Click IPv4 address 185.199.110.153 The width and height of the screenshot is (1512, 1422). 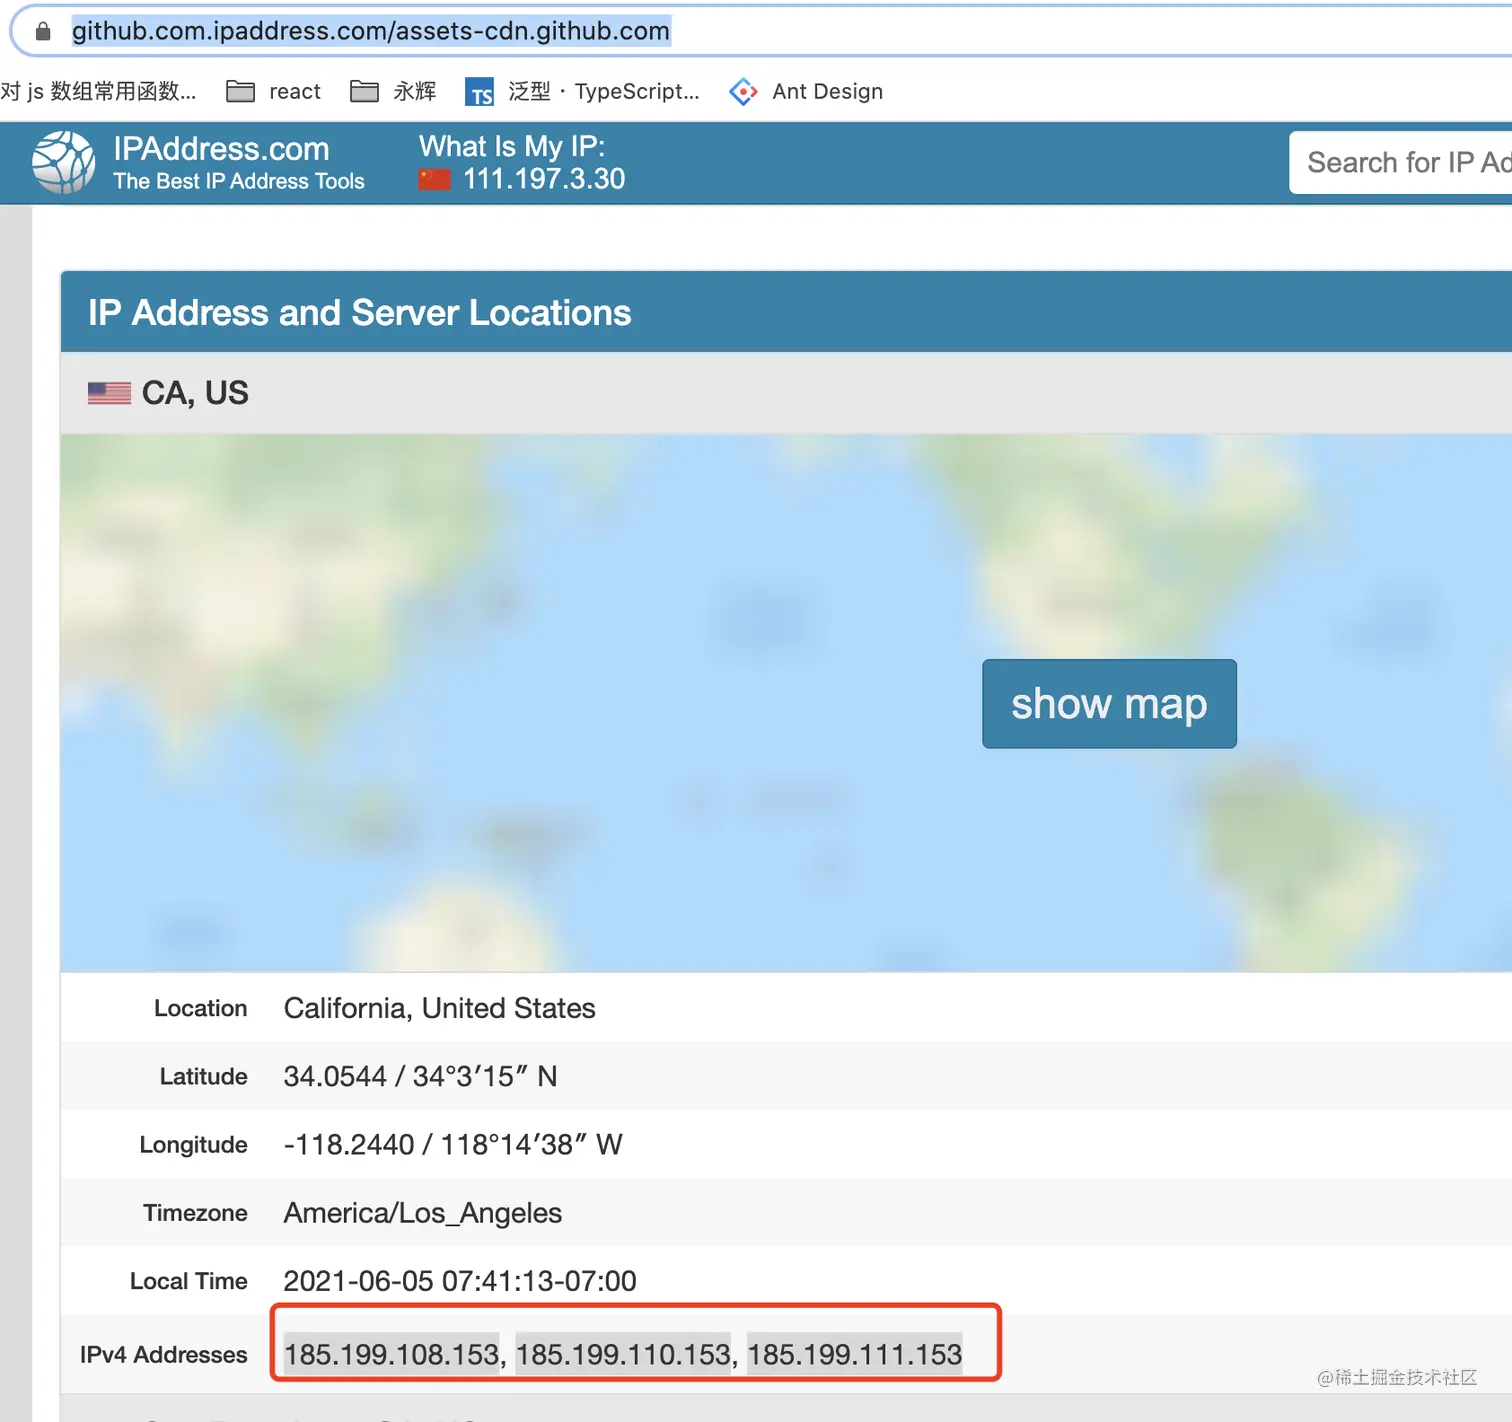tap(624, 1354)
